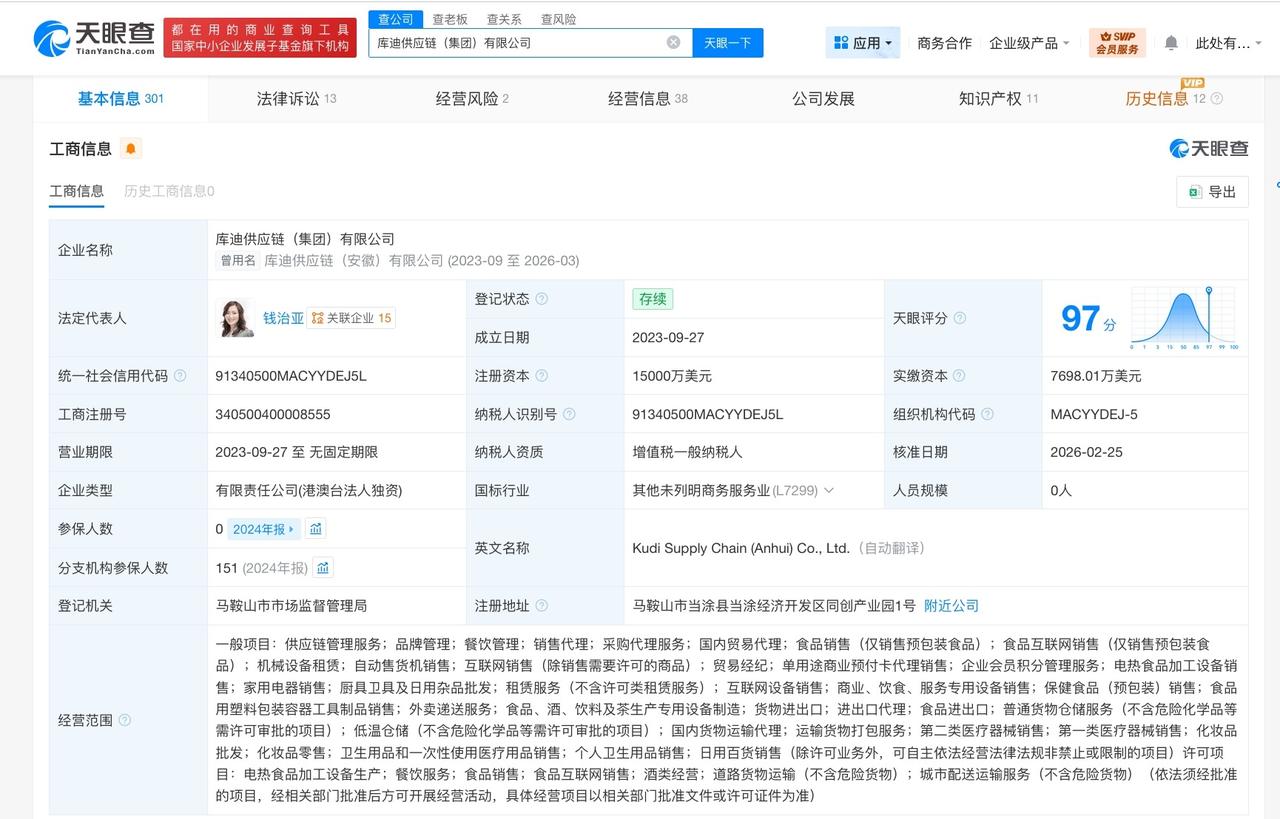The height and width of the screenshot is (819, 1280).
Task: Click the trend chart icon beside 参保人数
Action: pos(316,528)
